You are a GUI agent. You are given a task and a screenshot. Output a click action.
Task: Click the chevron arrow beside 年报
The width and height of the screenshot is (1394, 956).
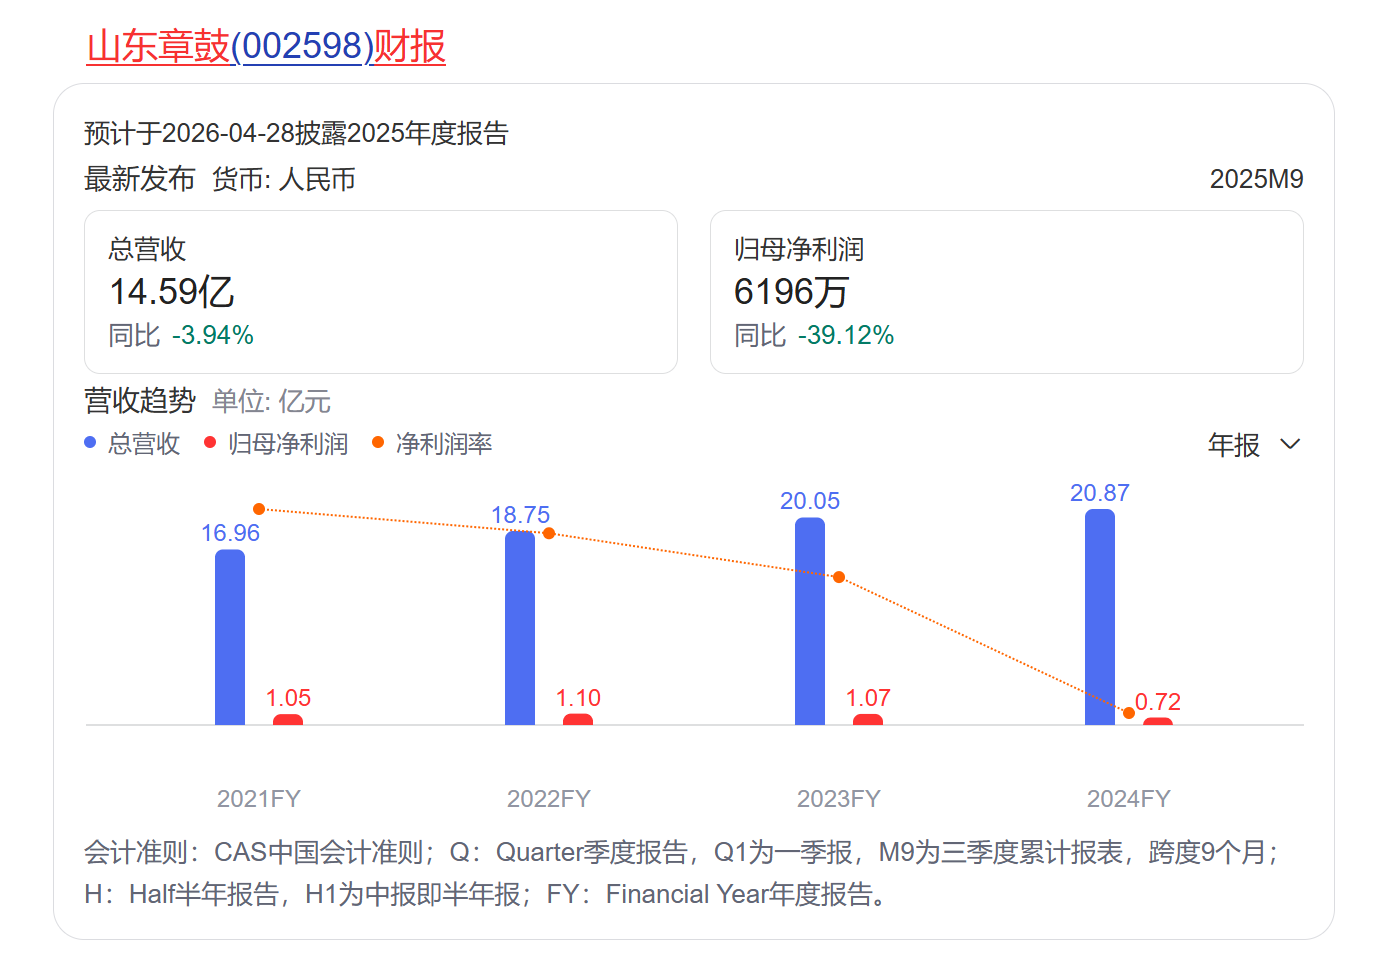(x=1290, y=444)
